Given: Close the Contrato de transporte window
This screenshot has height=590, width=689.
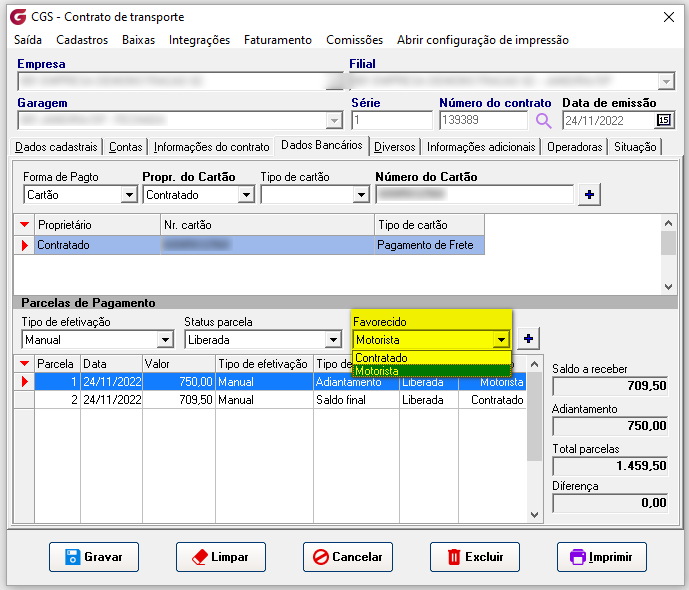Looking at the screenshot, I should coord(669,17).
